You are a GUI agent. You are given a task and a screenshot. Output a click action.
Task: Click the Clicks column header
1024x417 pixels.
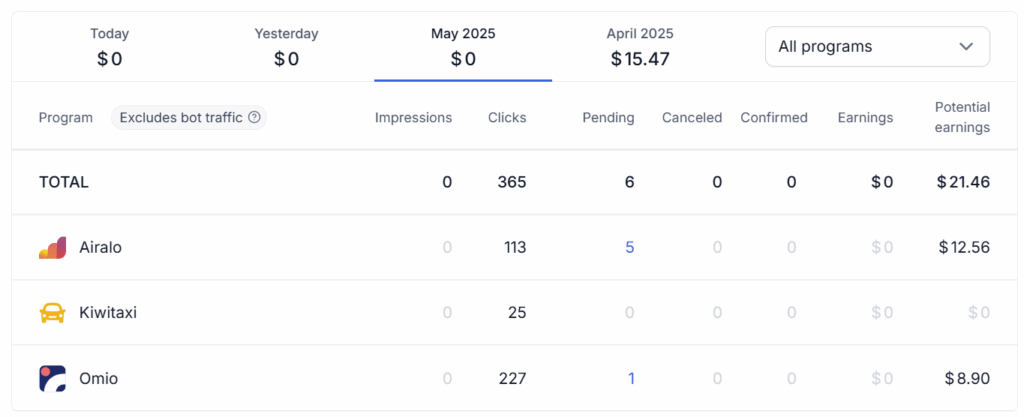pyautogui.click(x=507, y=118)
